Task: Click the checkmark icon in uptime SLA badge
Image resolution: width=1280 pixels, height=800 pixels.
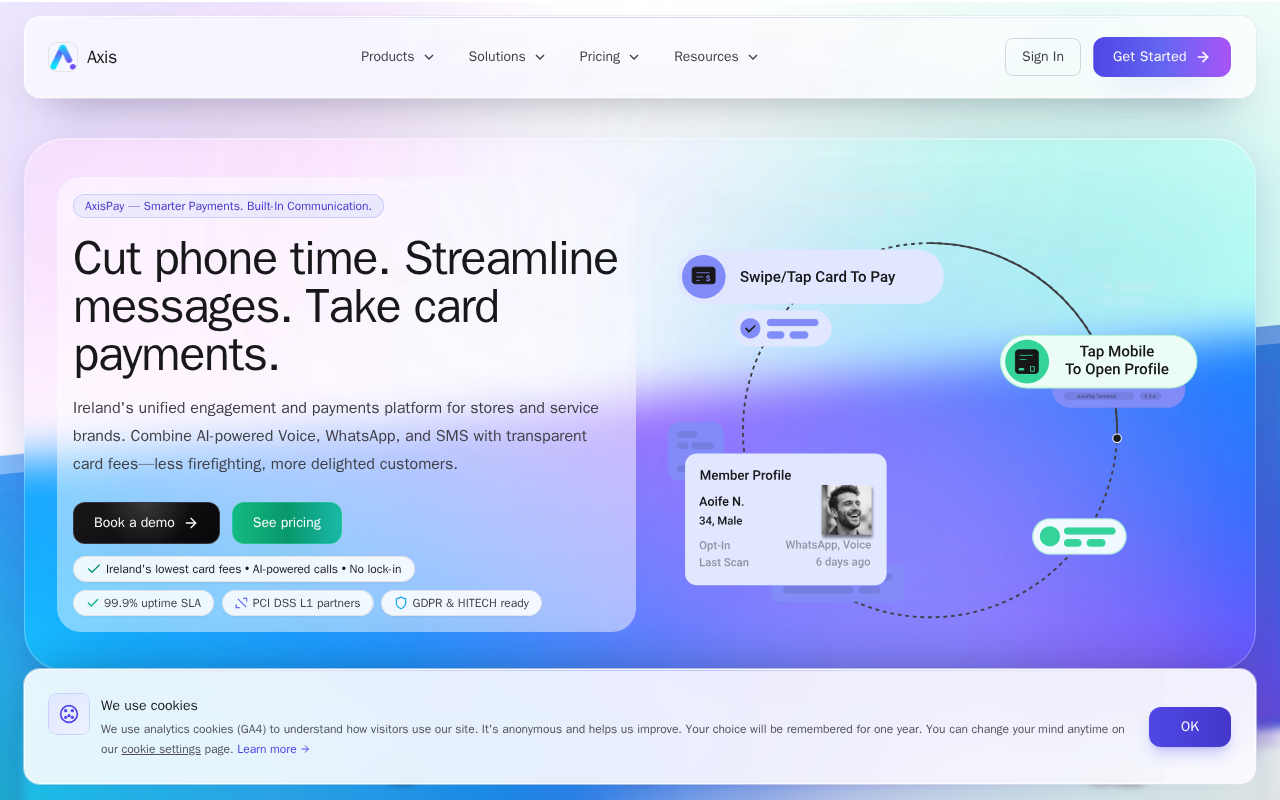Action: click(x=93, y=603)
